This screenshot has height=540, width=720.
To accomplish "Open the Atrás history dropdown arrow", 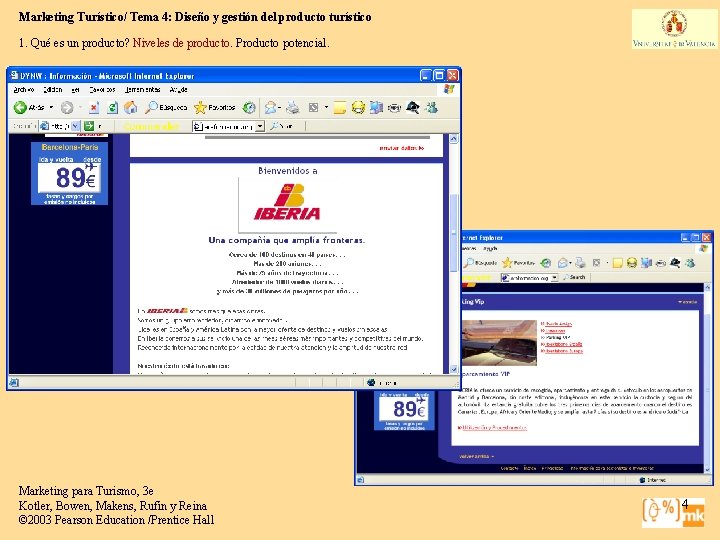I will click(51, 107).
